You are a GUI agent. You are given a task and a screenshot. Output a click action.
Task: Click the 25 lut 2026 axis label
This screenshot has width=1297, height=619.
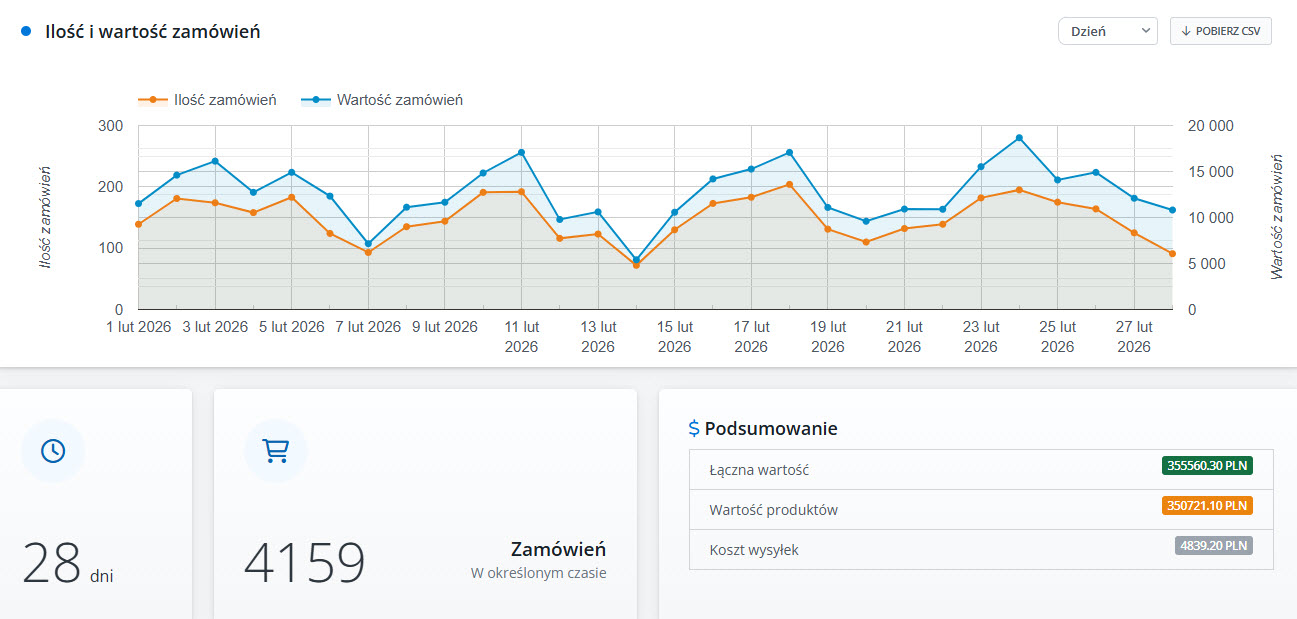[x=1057, y=337]
